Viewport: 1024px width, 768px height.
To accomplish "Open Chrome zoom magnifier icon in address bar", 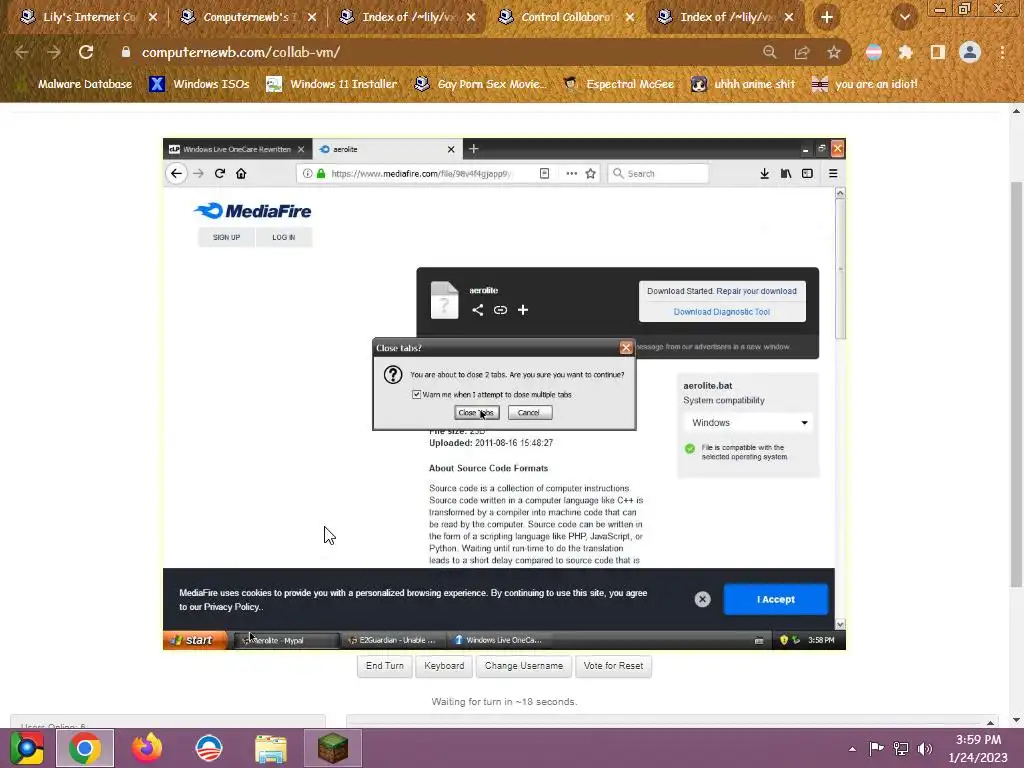I will coord(770,52).
